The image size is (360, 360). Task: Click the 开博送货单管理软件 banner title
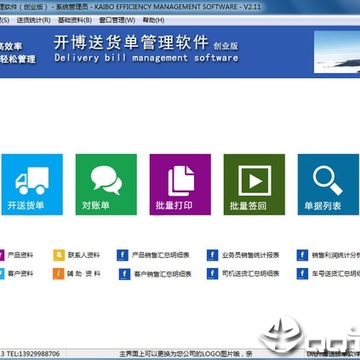click(131, 43)
